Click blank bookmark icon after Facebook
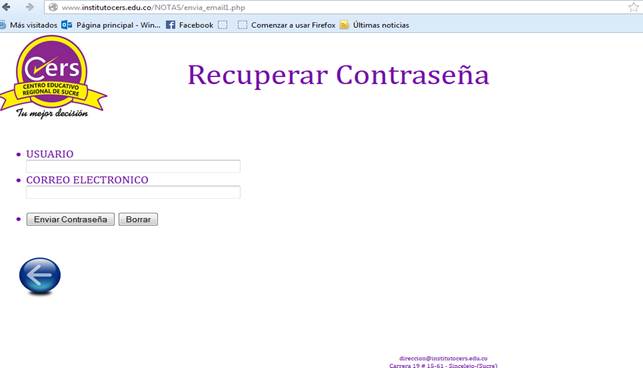This screenshot has width=643, height=368. [x=223, y=25]
